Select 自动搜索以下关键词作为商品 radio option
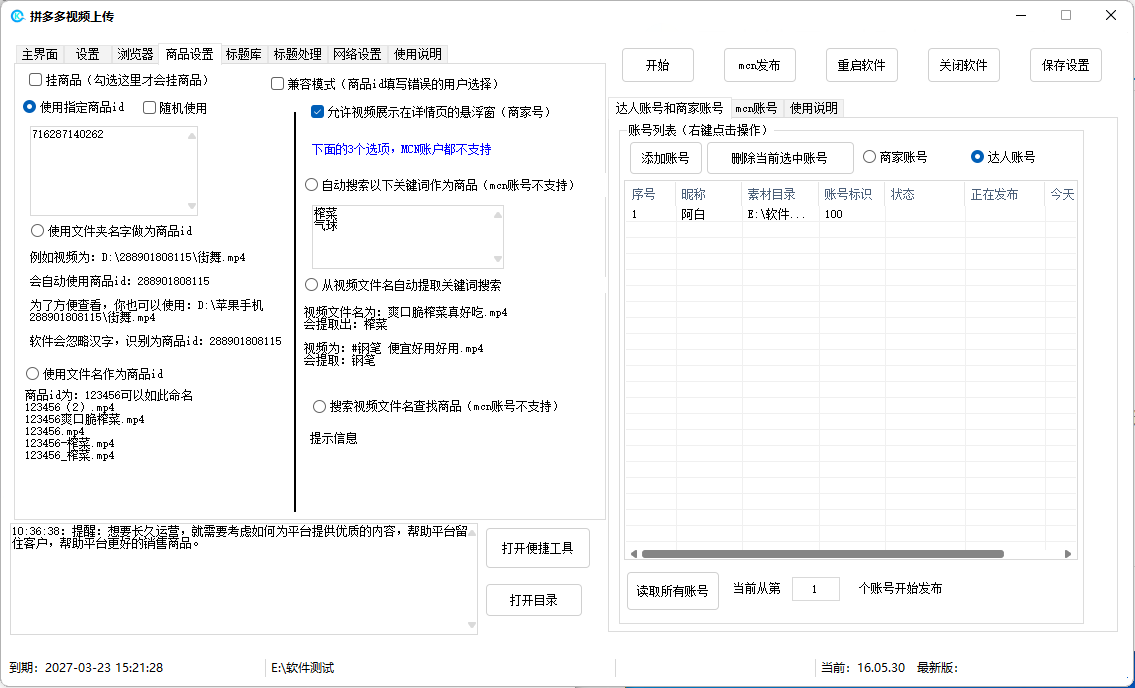The height and width of the screenshot is (688, 1135). point(311,185)
